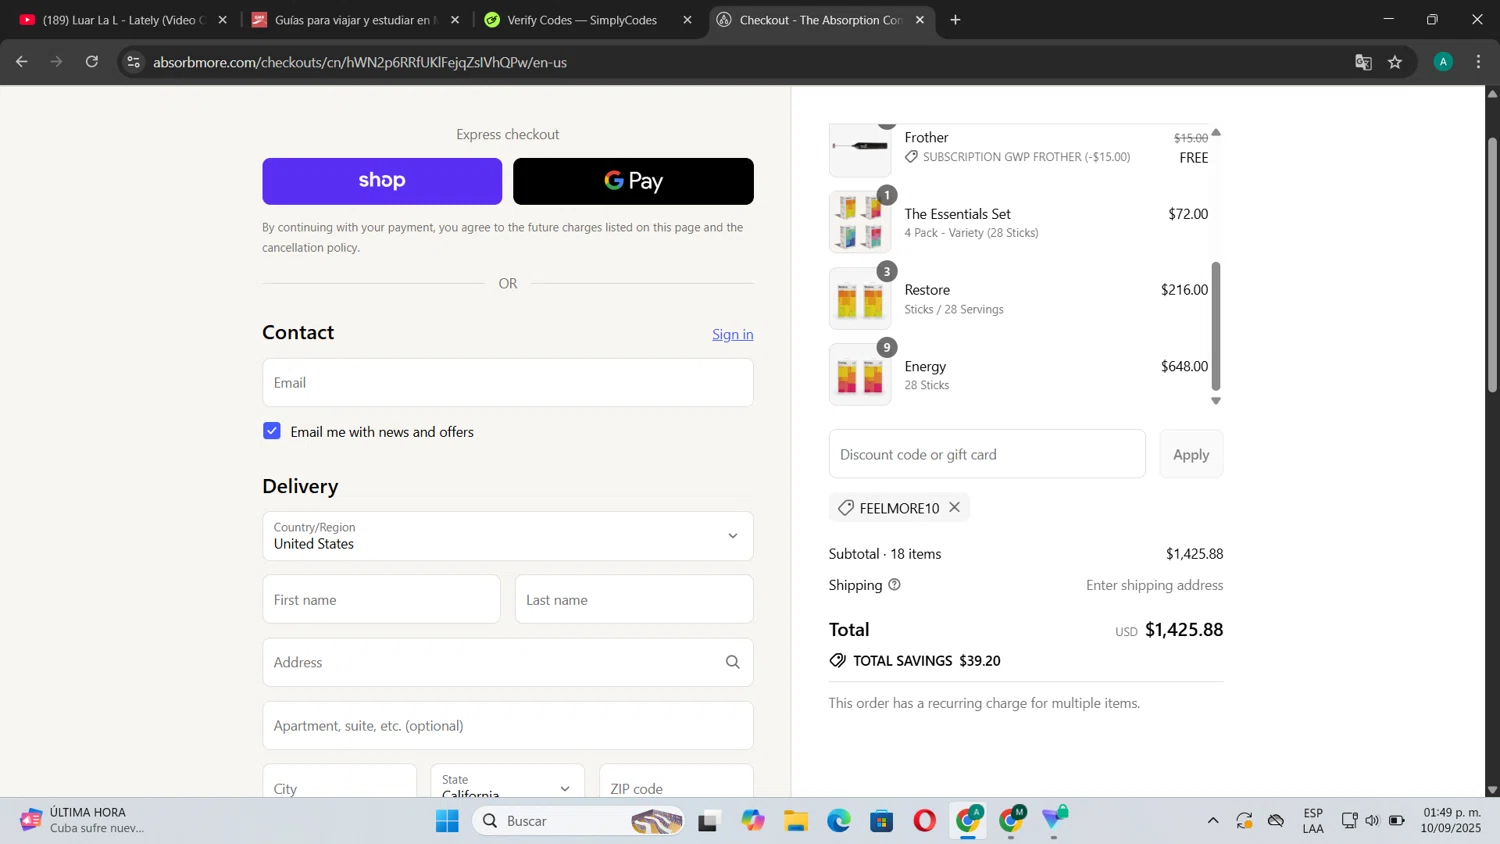Click the Energy product thumbnail
This screenshot has width=1500, height=844.
860,374
